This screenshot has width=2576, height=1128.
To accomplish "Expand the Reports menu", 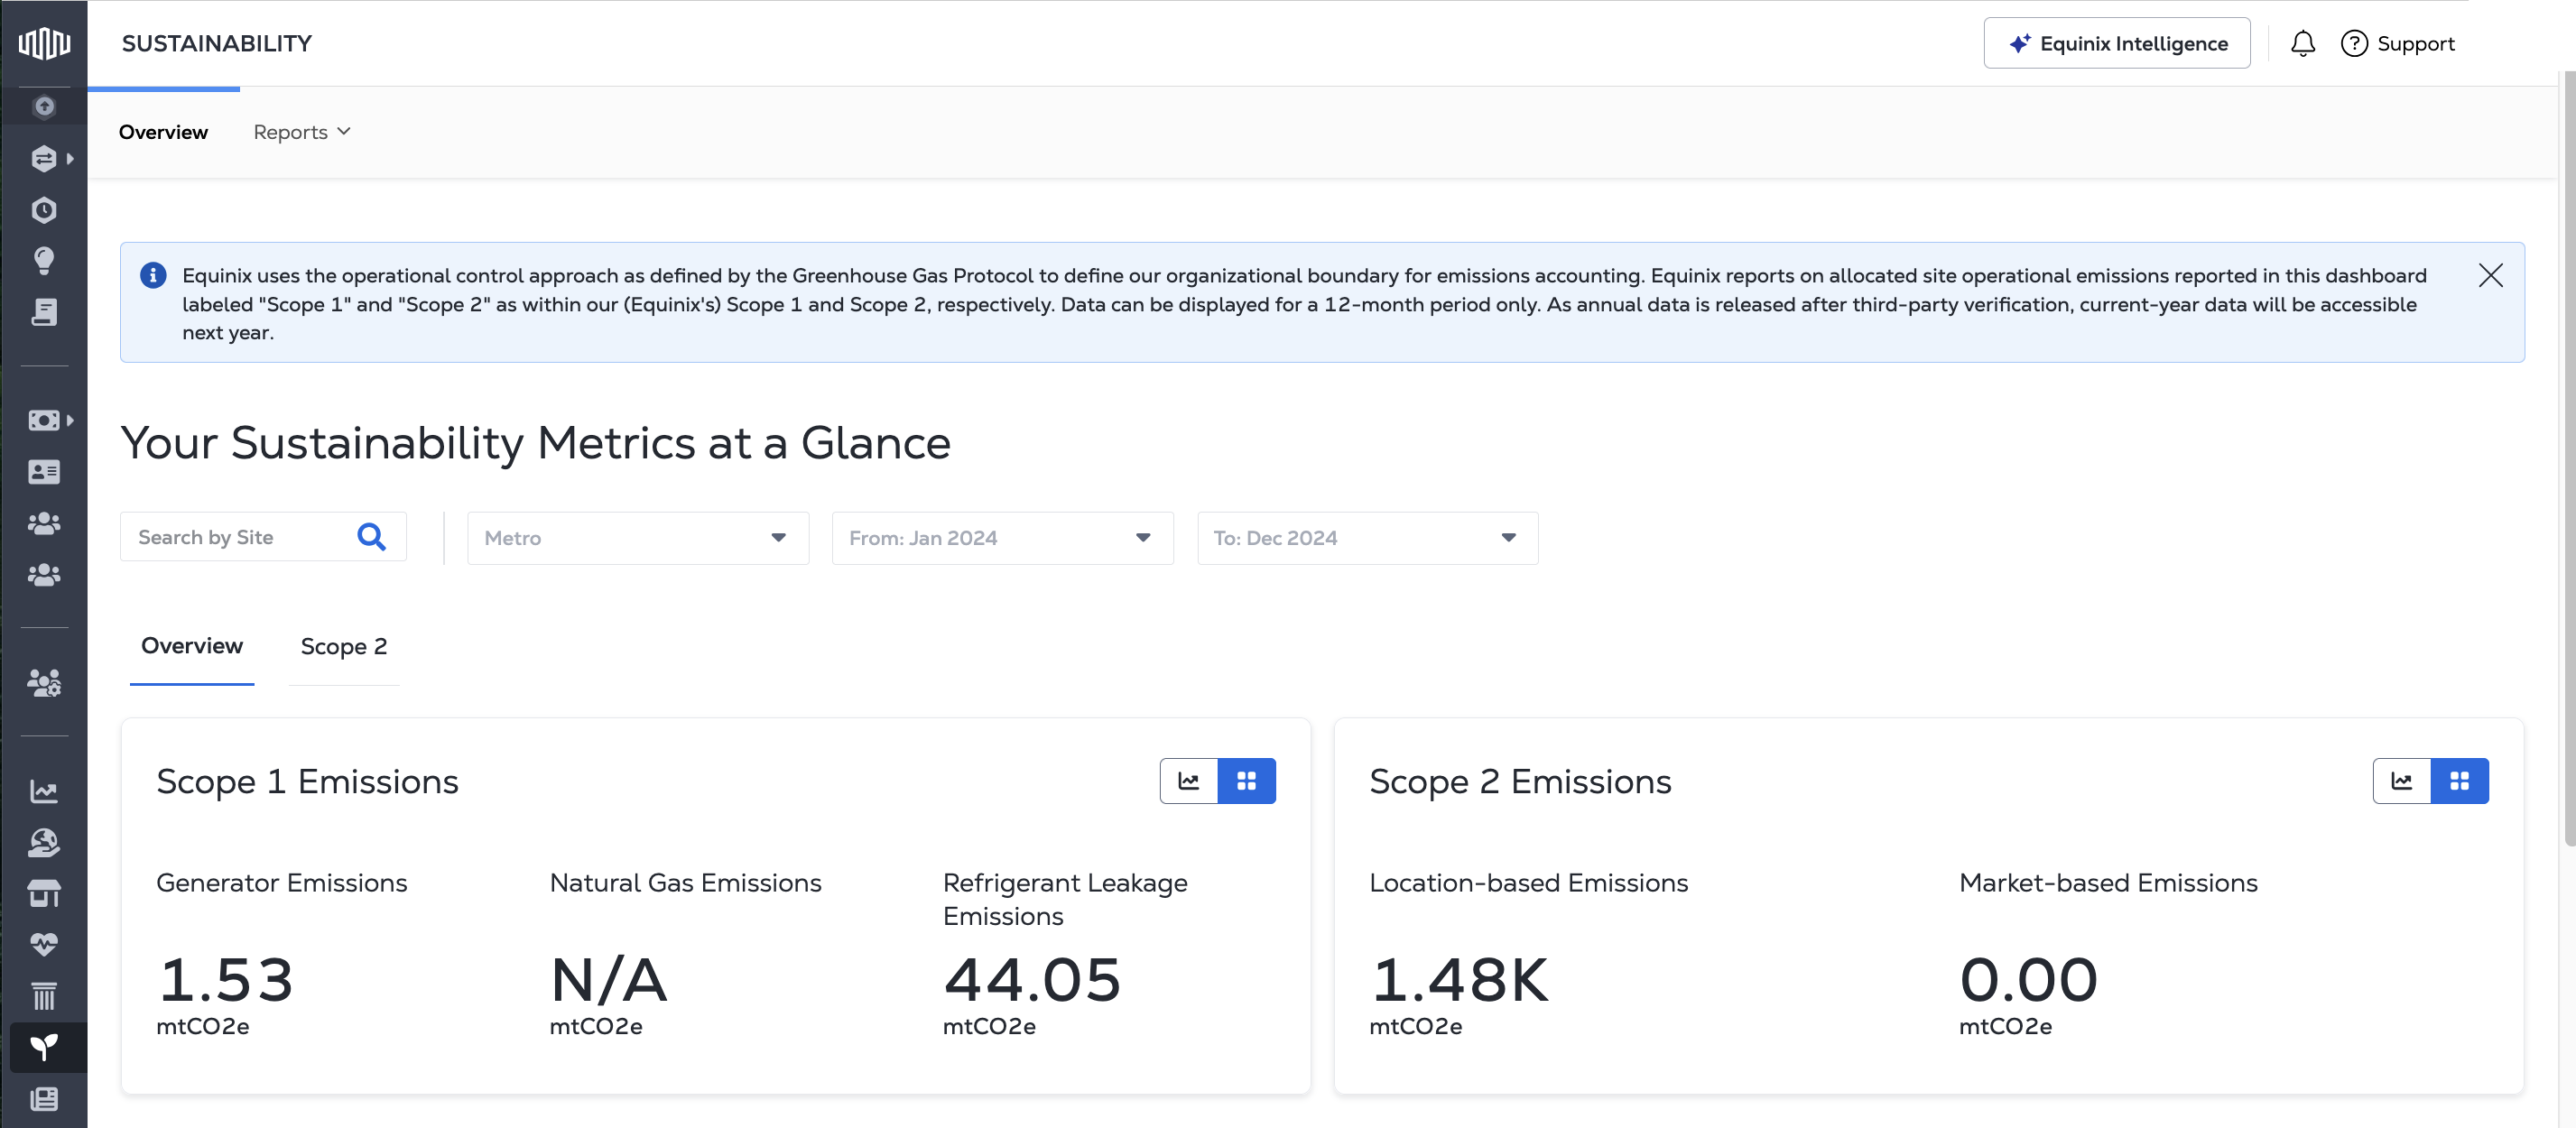I will pyautogui.click(x=301, y=132).
